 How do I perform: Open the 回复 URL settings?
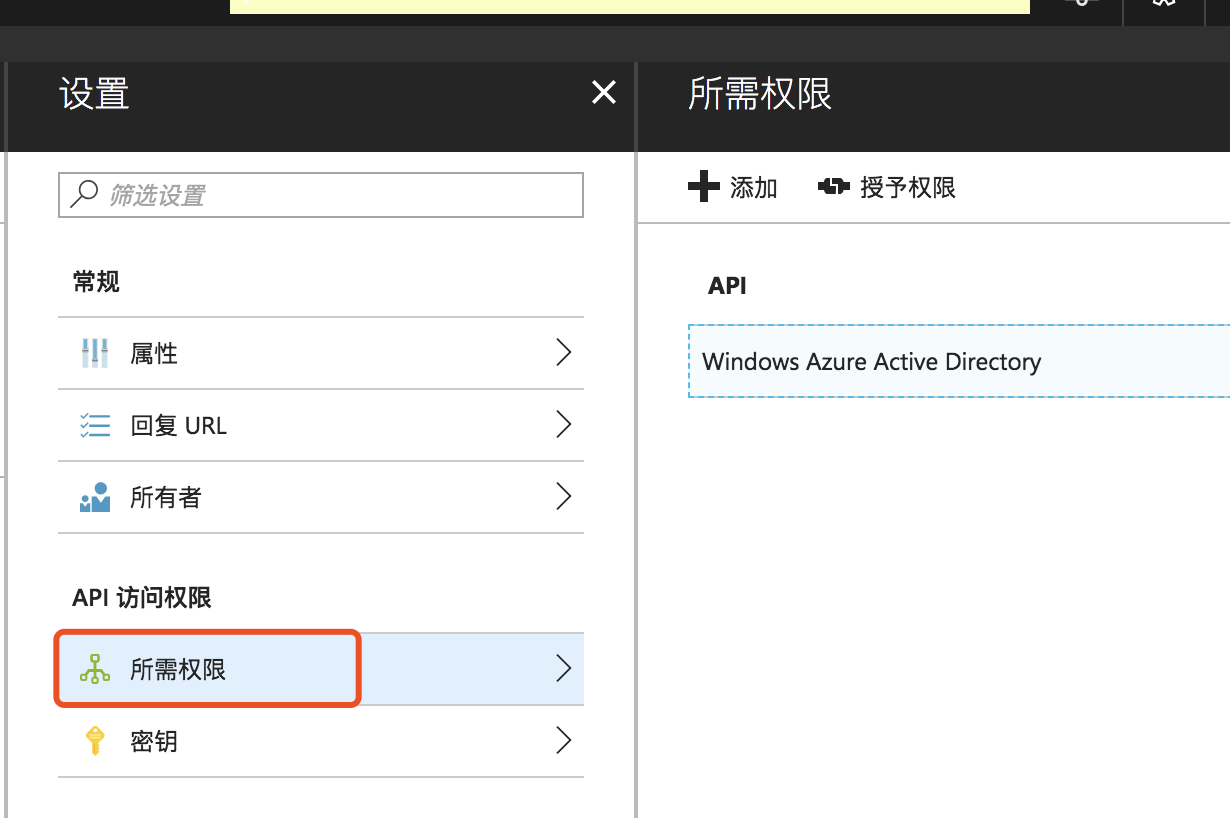(321, 425)
